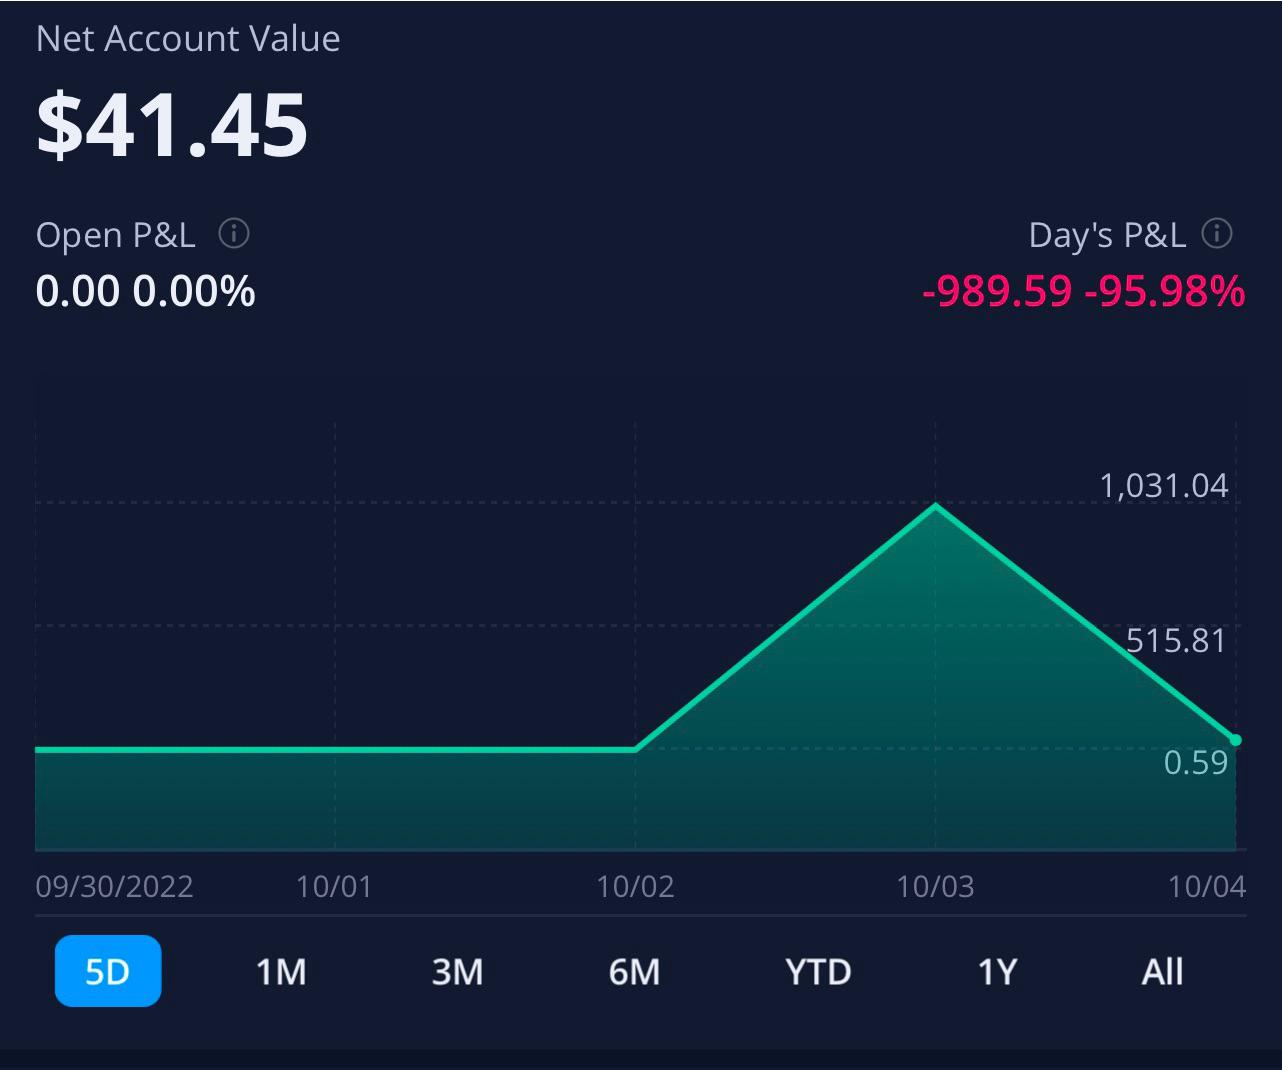
Task: Click the Day's P&L label text
Action: [1107, 235]
